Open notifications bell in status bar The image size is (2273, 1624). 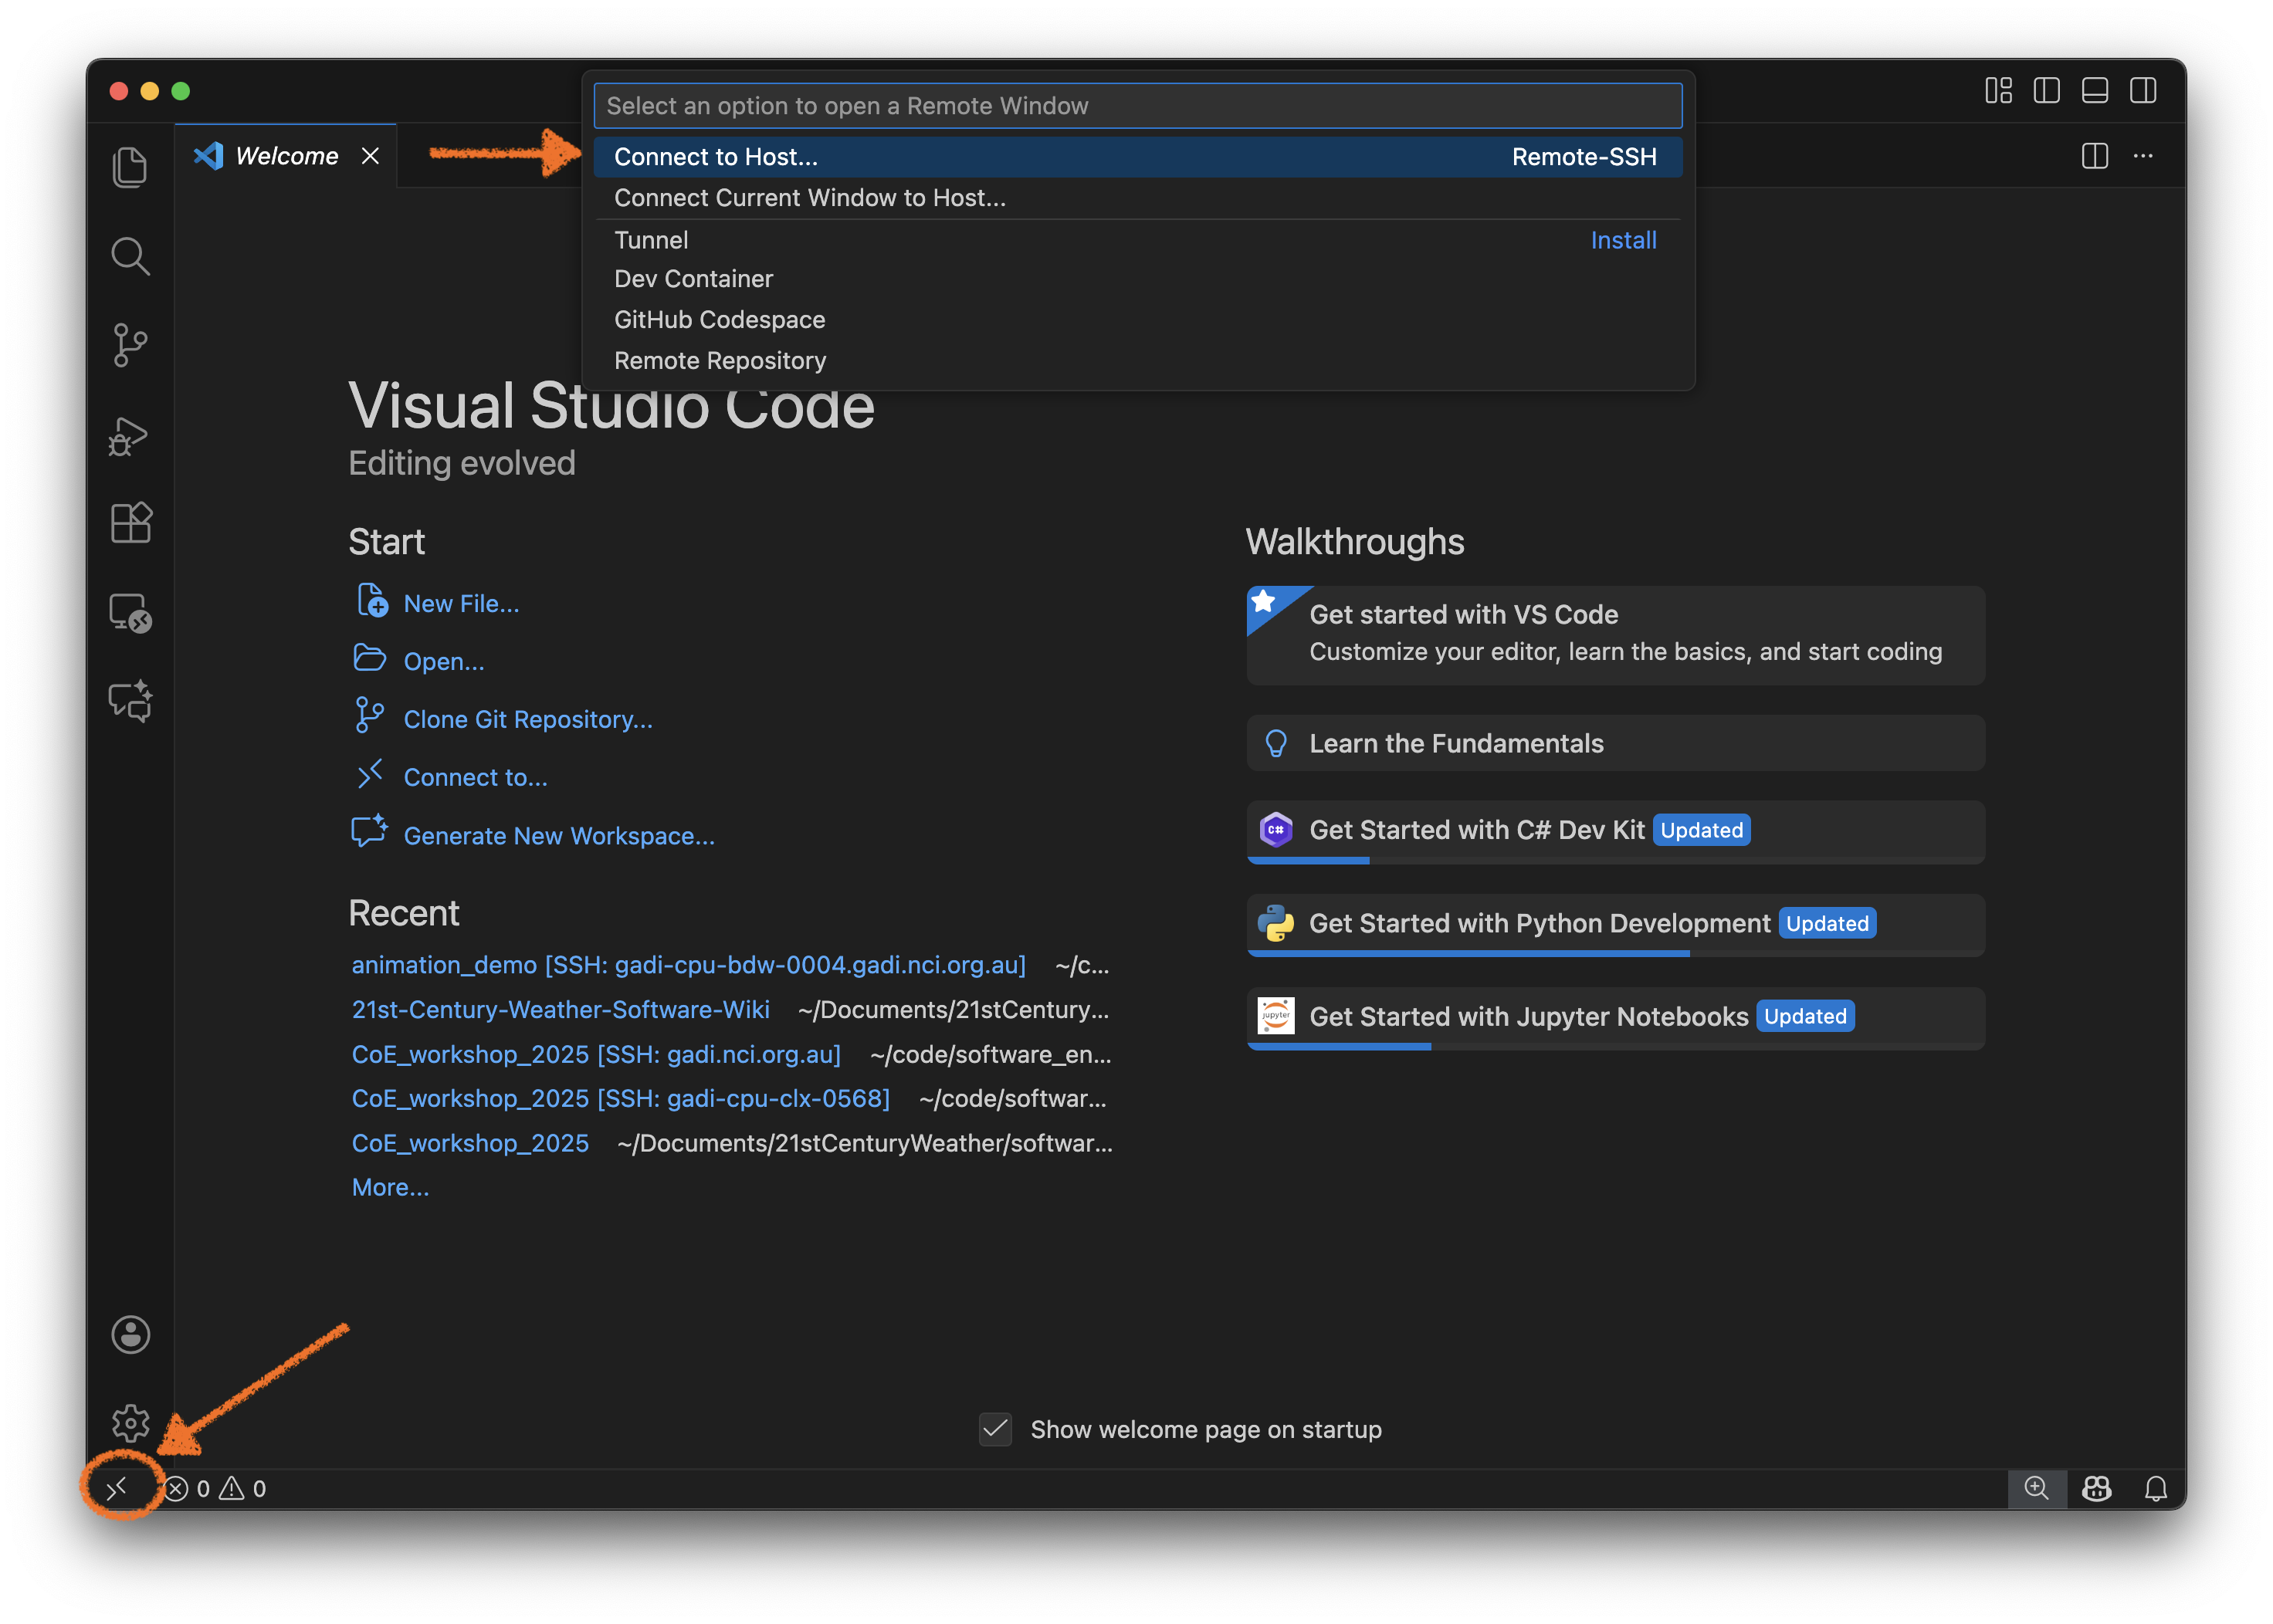pos(2155,1488)
